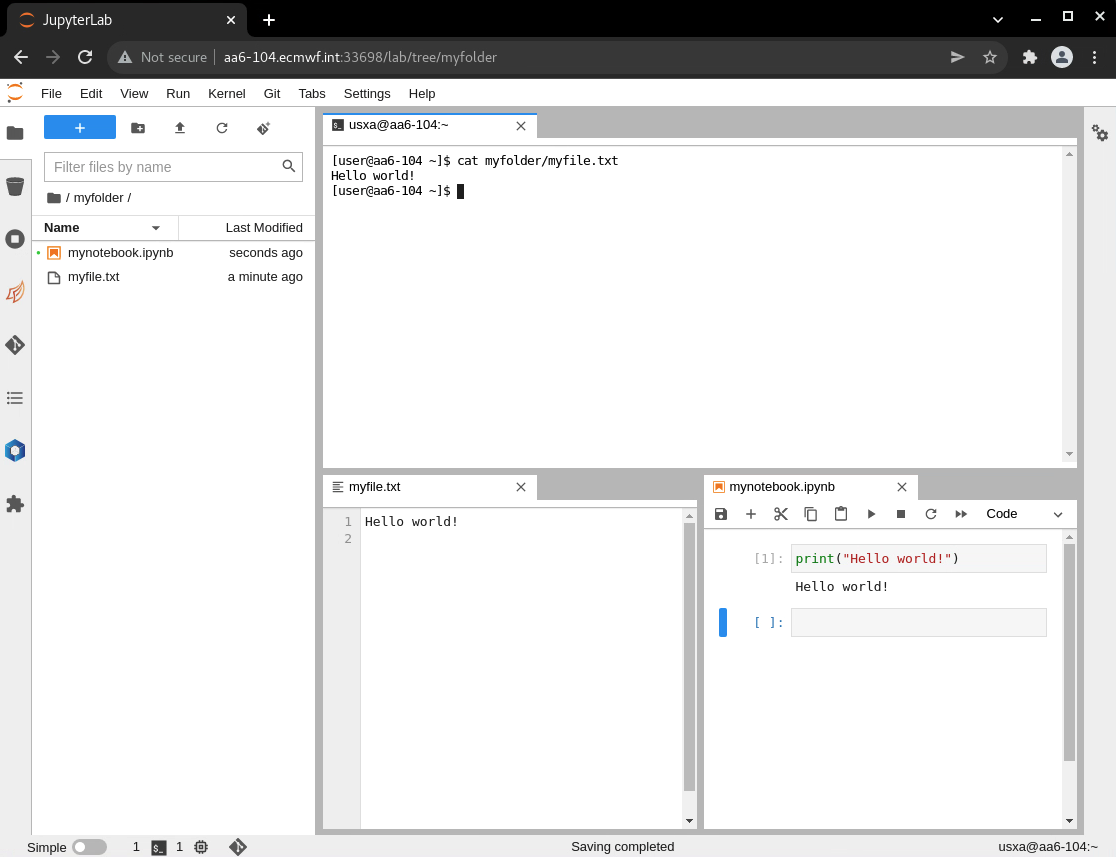
Task: Click the blue New Launcher button
Action: click(80, 128)
